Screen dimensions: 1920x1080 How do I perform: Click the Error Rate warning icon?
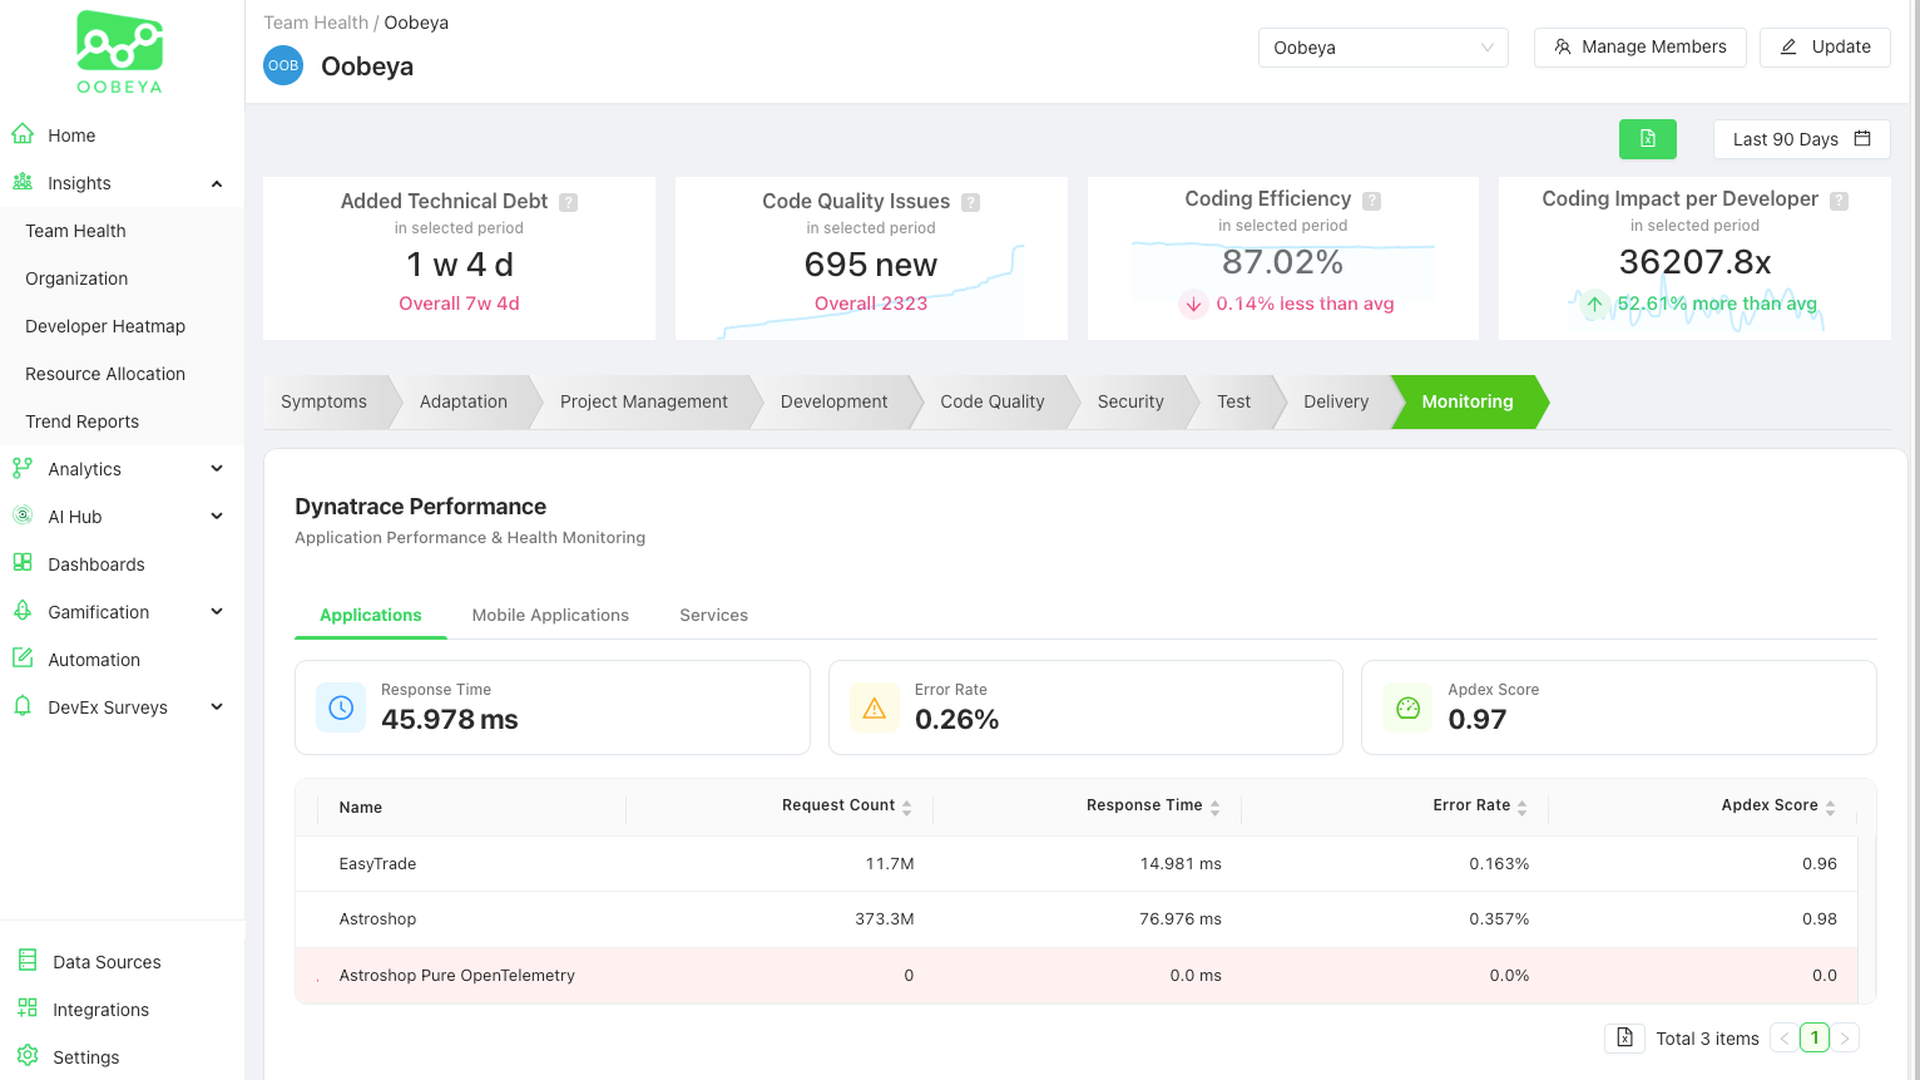pos(874,707)
